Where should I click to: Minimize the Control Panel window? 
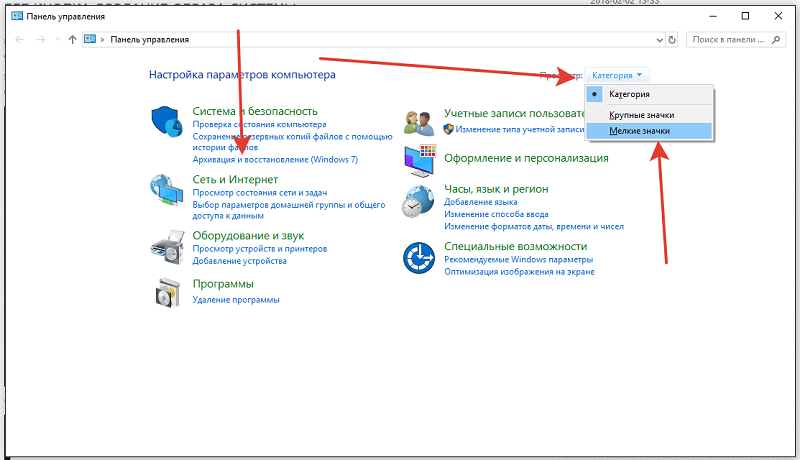point(713,16)
